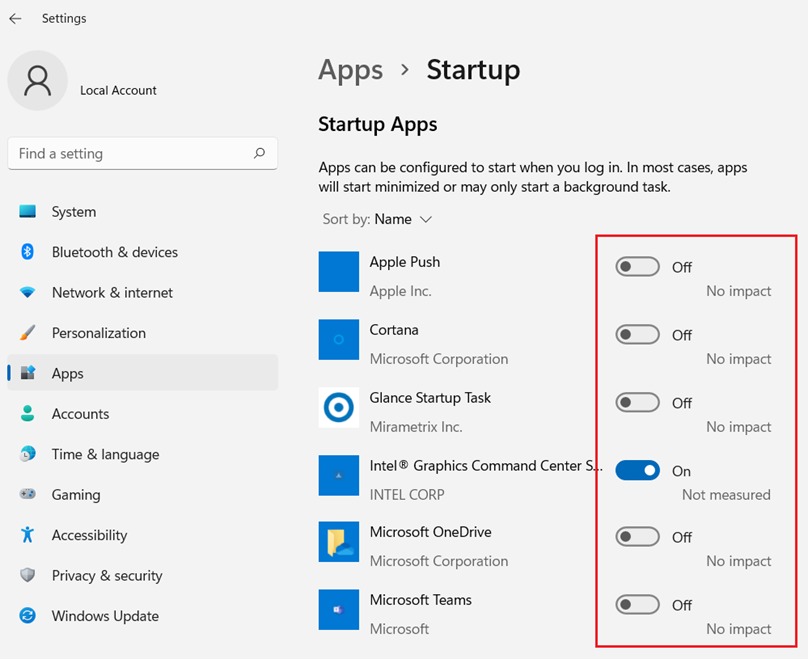Click the Windows Update sidebar icon

[28, 616]
